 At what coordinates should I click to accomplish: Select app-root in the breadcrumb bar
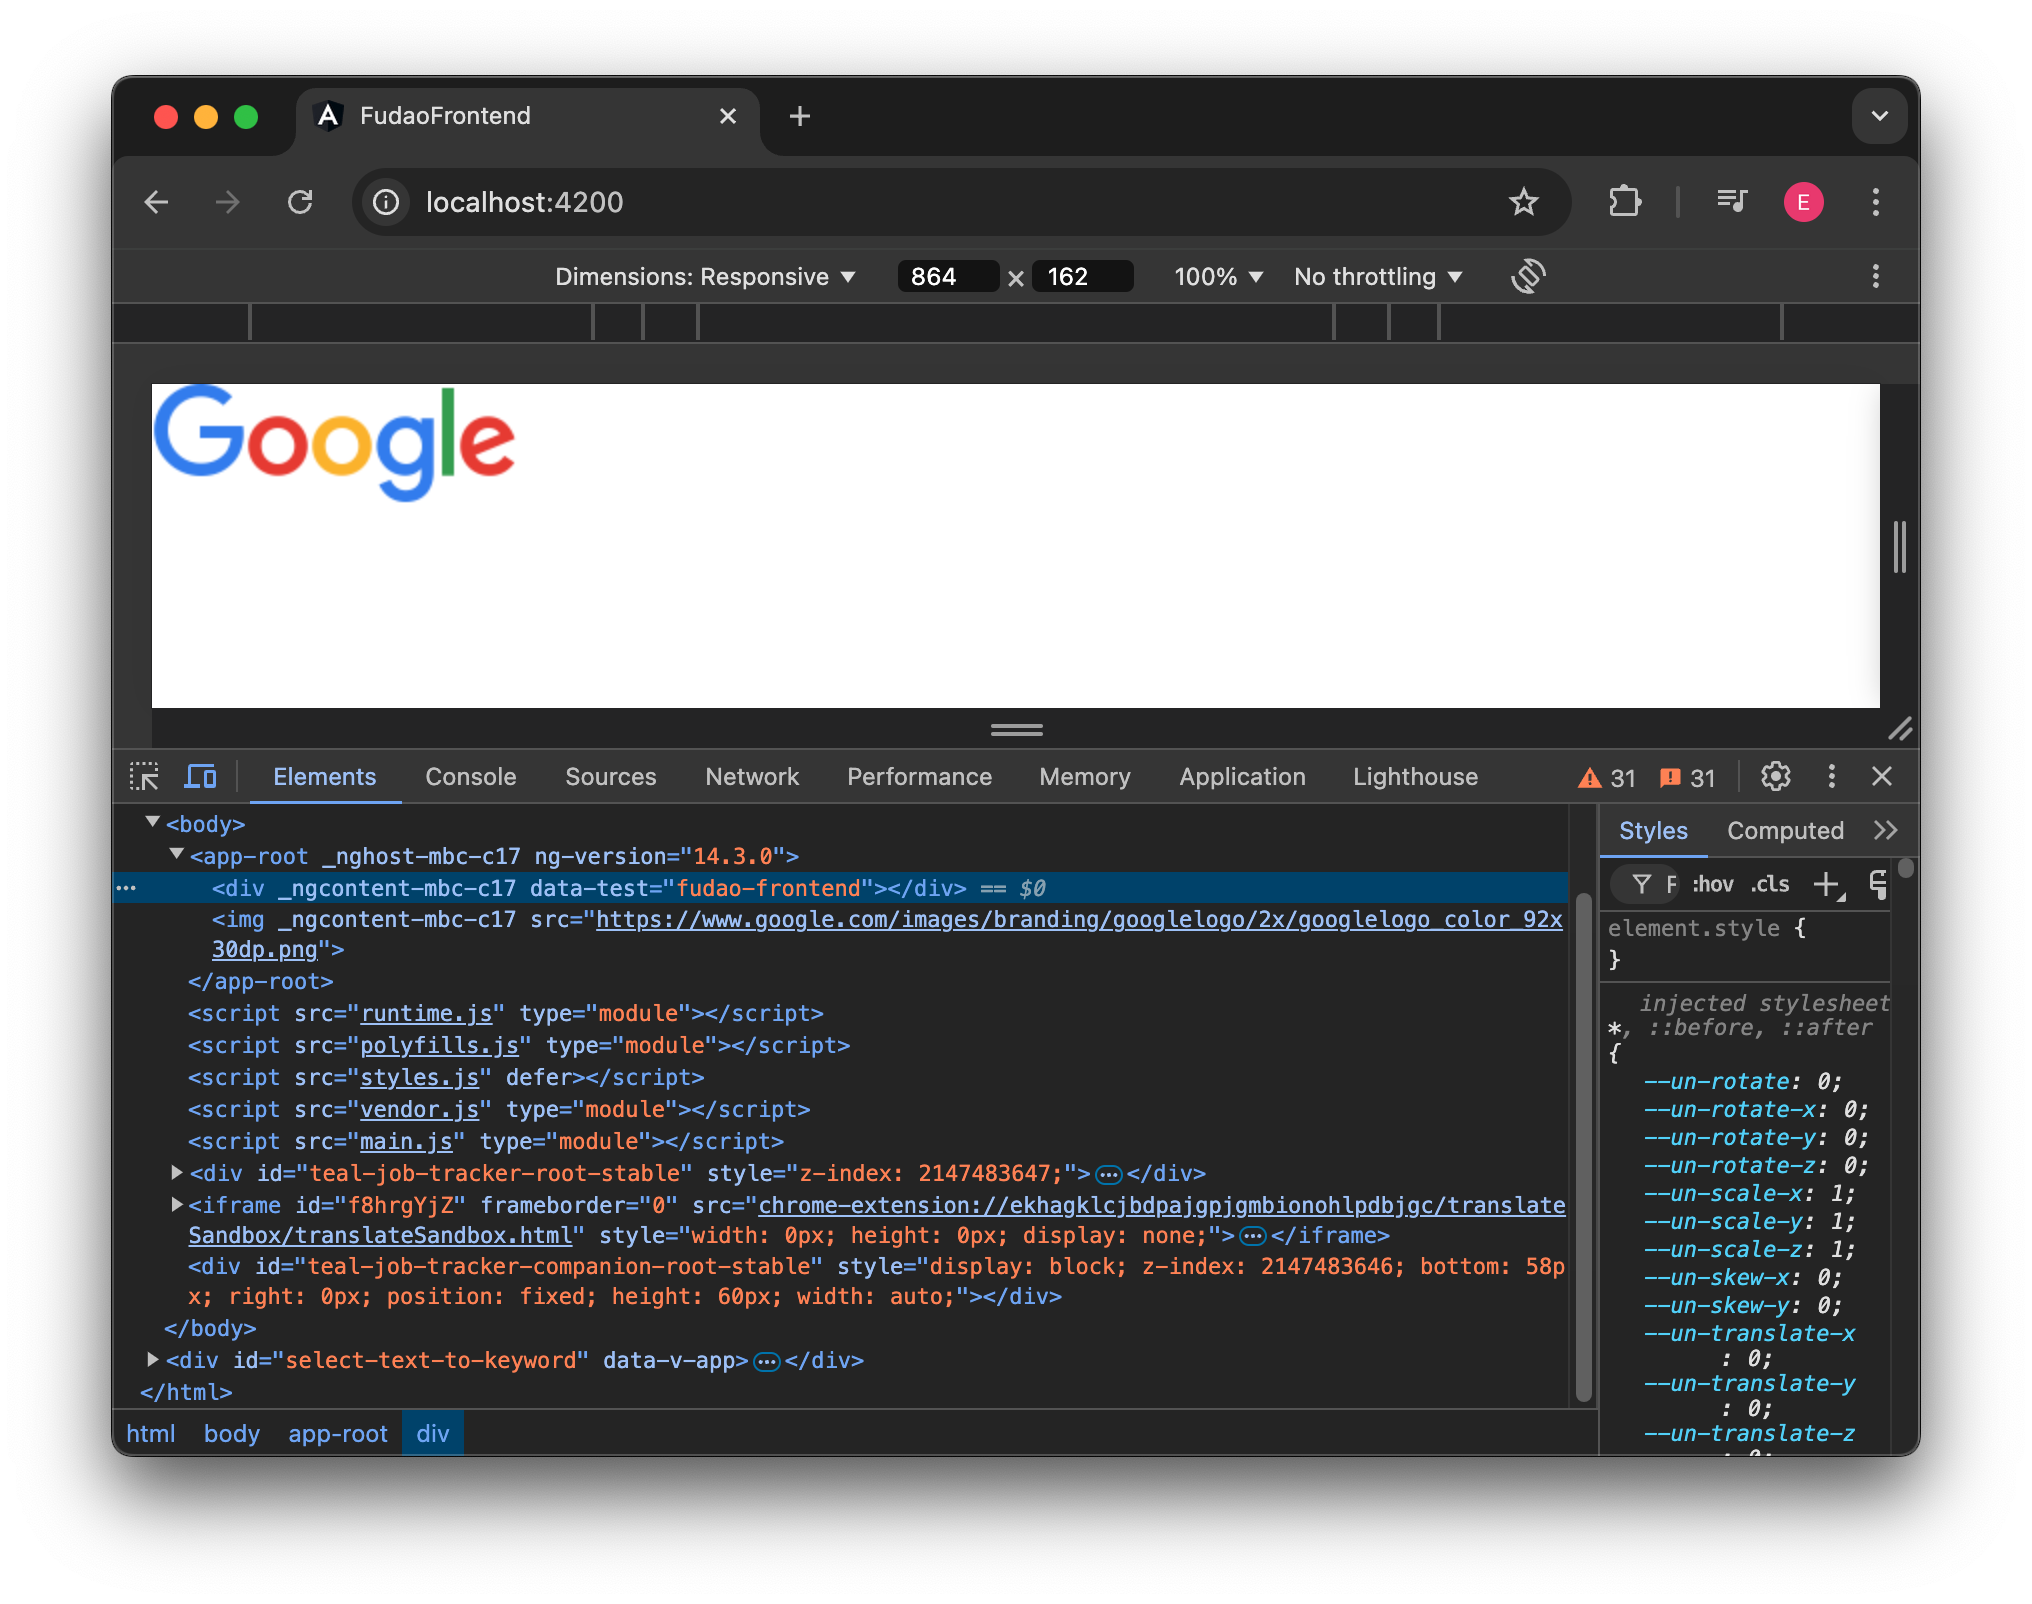click(337, 1434)
